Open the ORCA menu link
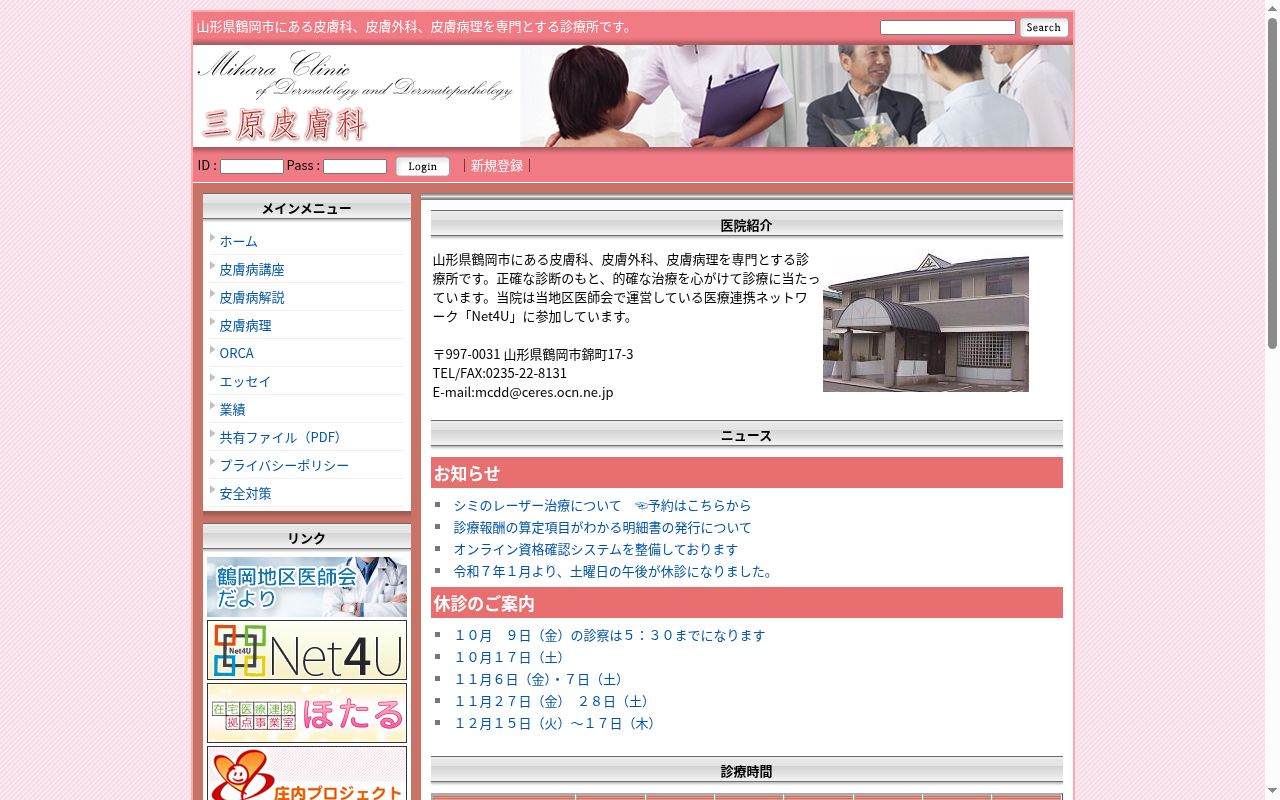Viewport: 1280px width, 800px height. tap(236, 353)
